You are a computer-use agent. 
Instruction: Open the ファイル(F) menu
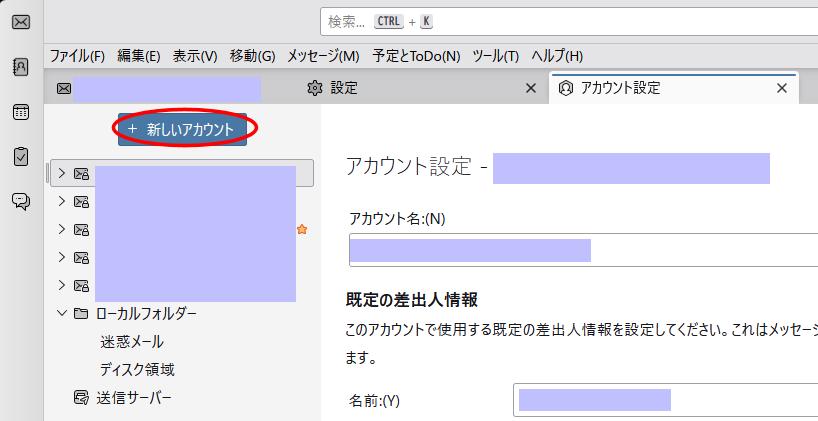pos(77,56)
